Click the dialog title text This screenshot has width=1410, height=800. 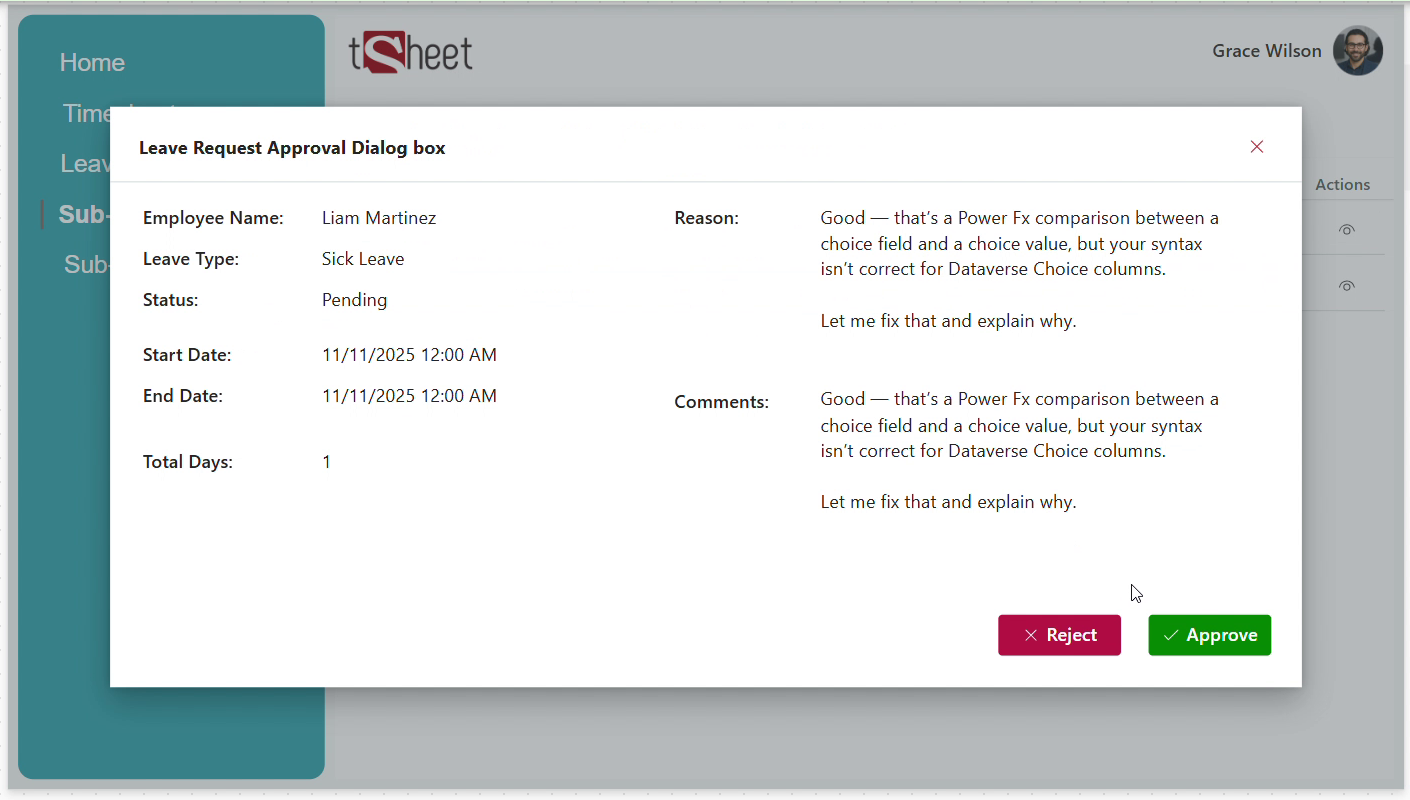[292, 148]
